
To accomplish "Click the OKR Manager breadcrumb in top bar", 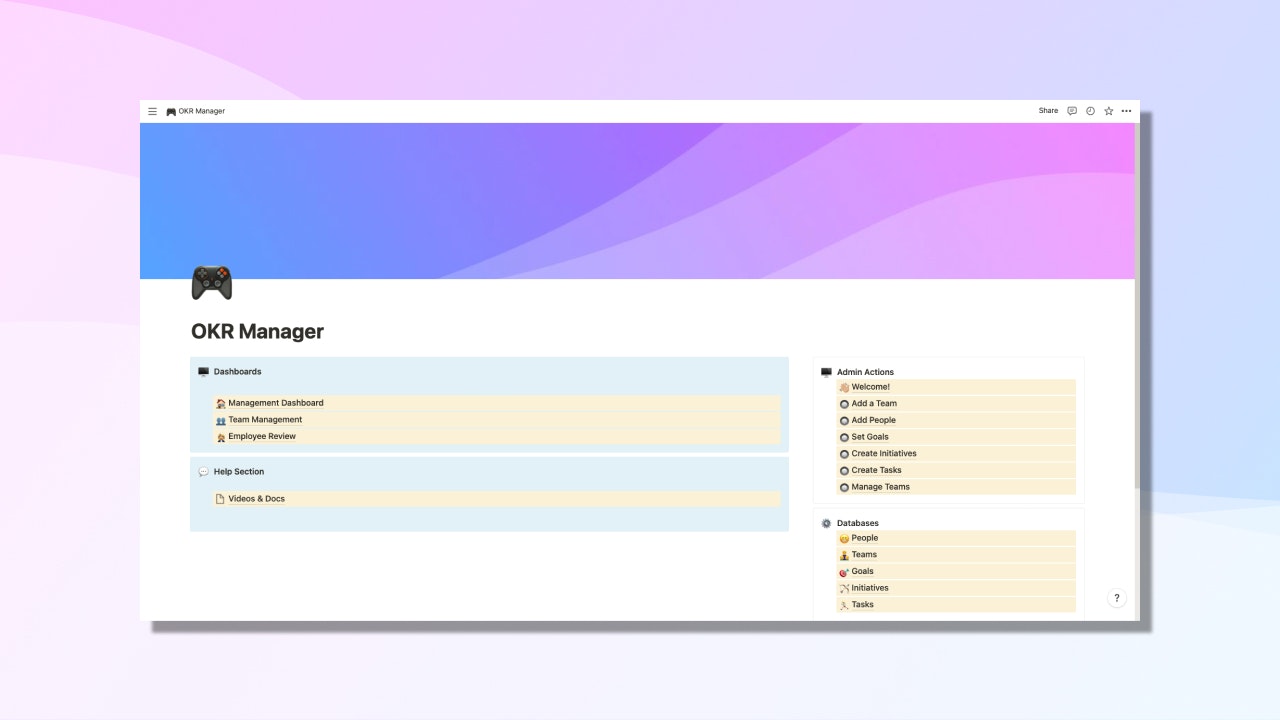I will 196,111.
